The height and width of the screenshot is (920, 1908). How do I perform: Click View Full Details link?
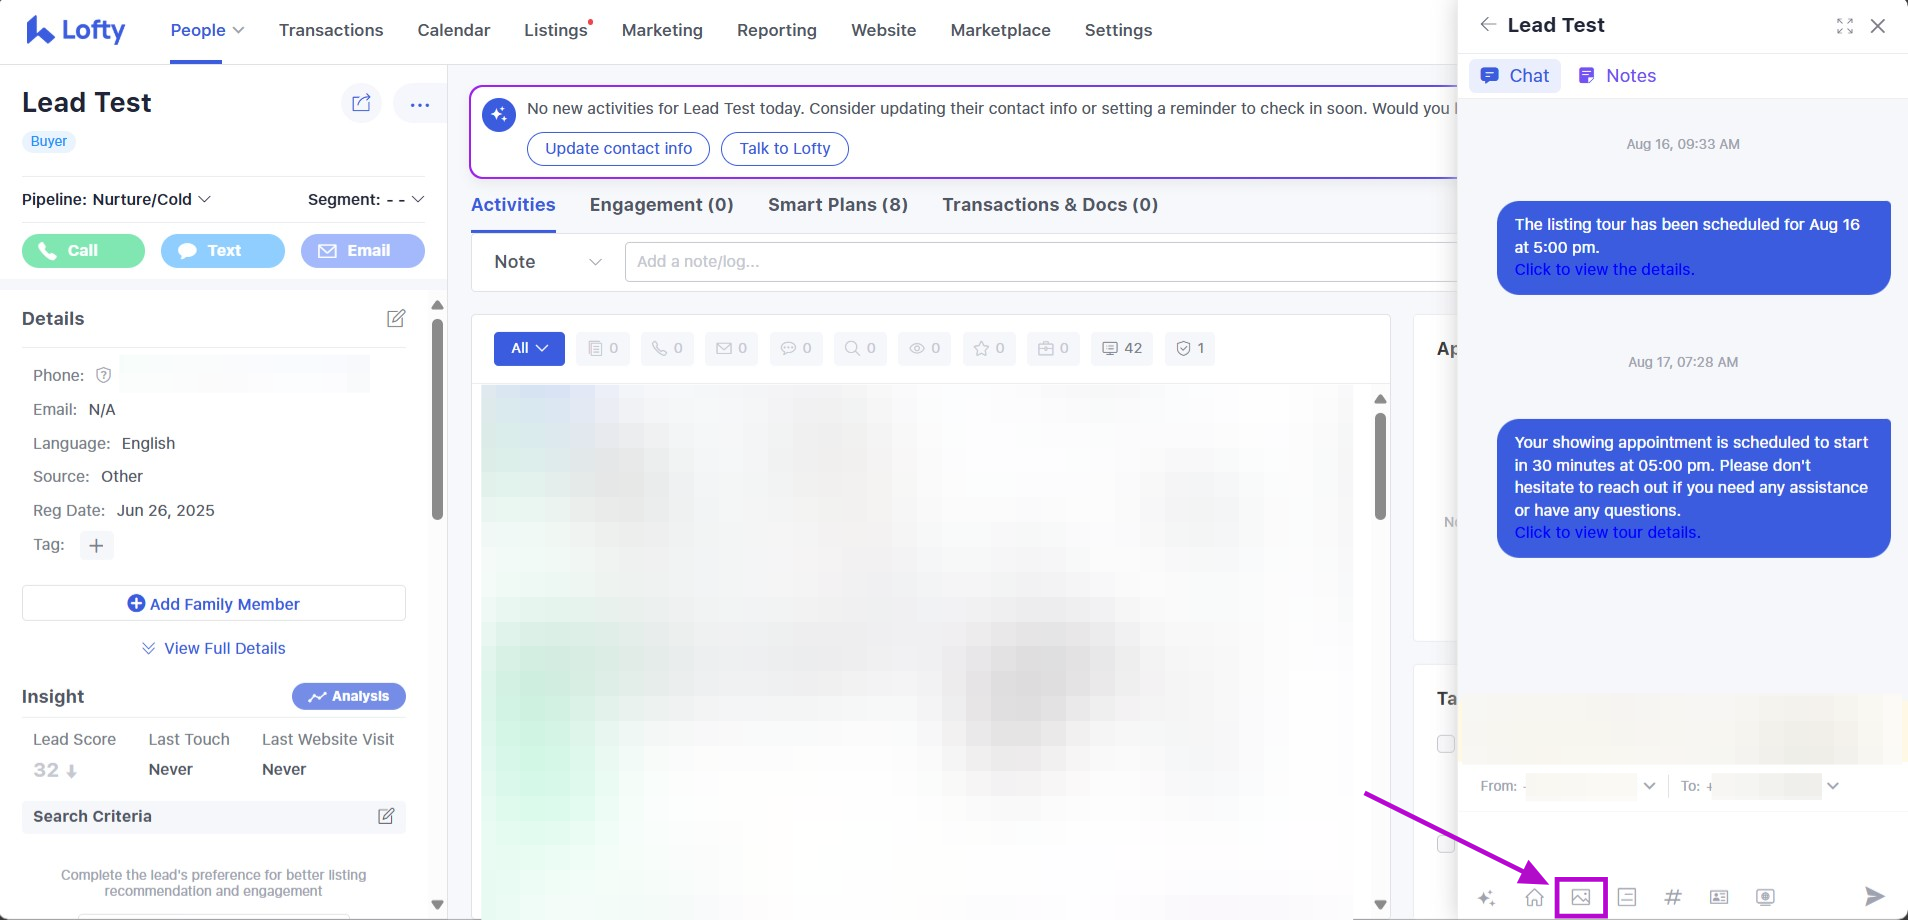pyautogui.click(x=214, y=648)
